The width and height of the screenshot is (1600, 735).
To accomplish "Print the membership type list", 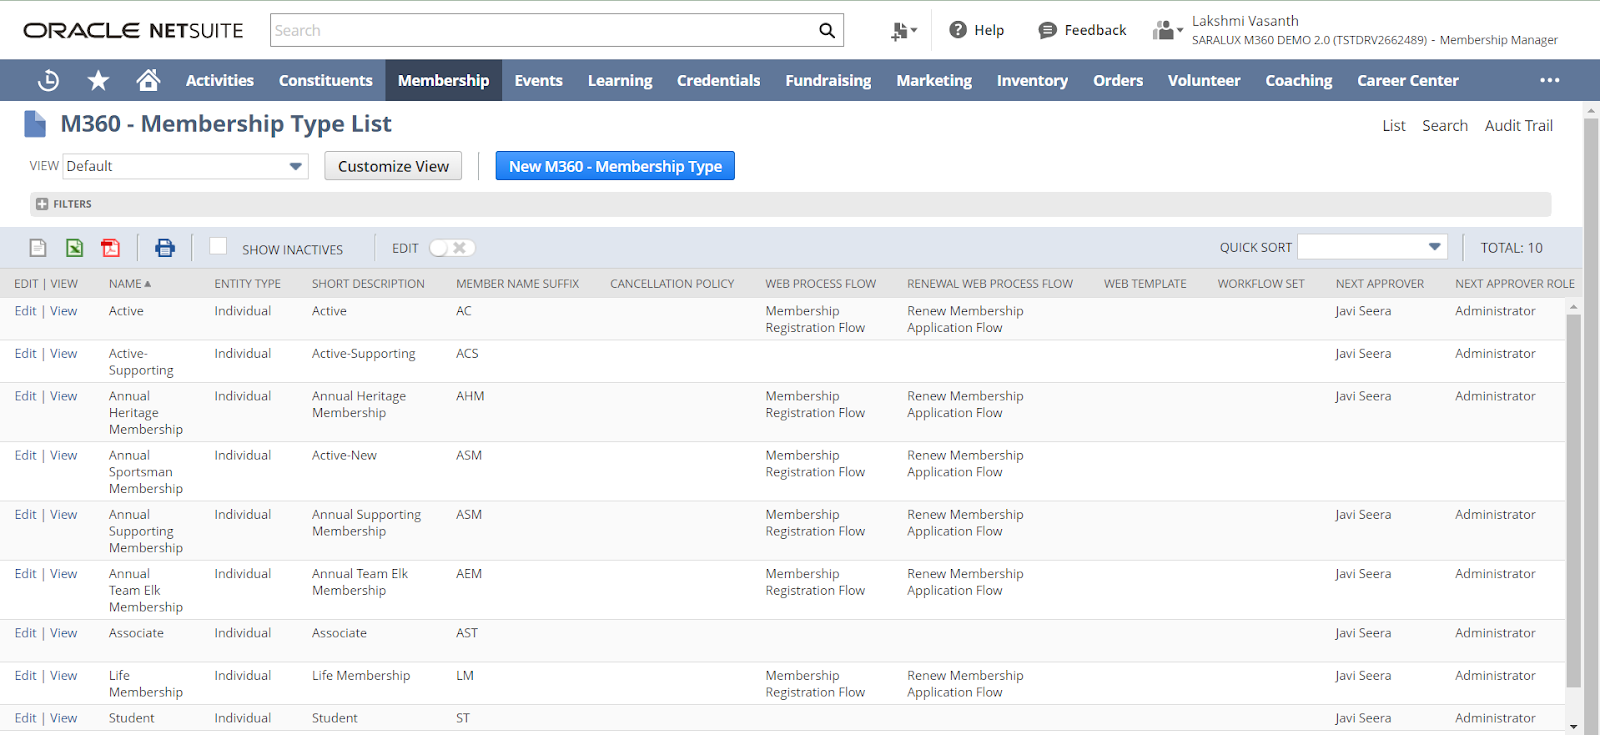I will pos(165,248).
